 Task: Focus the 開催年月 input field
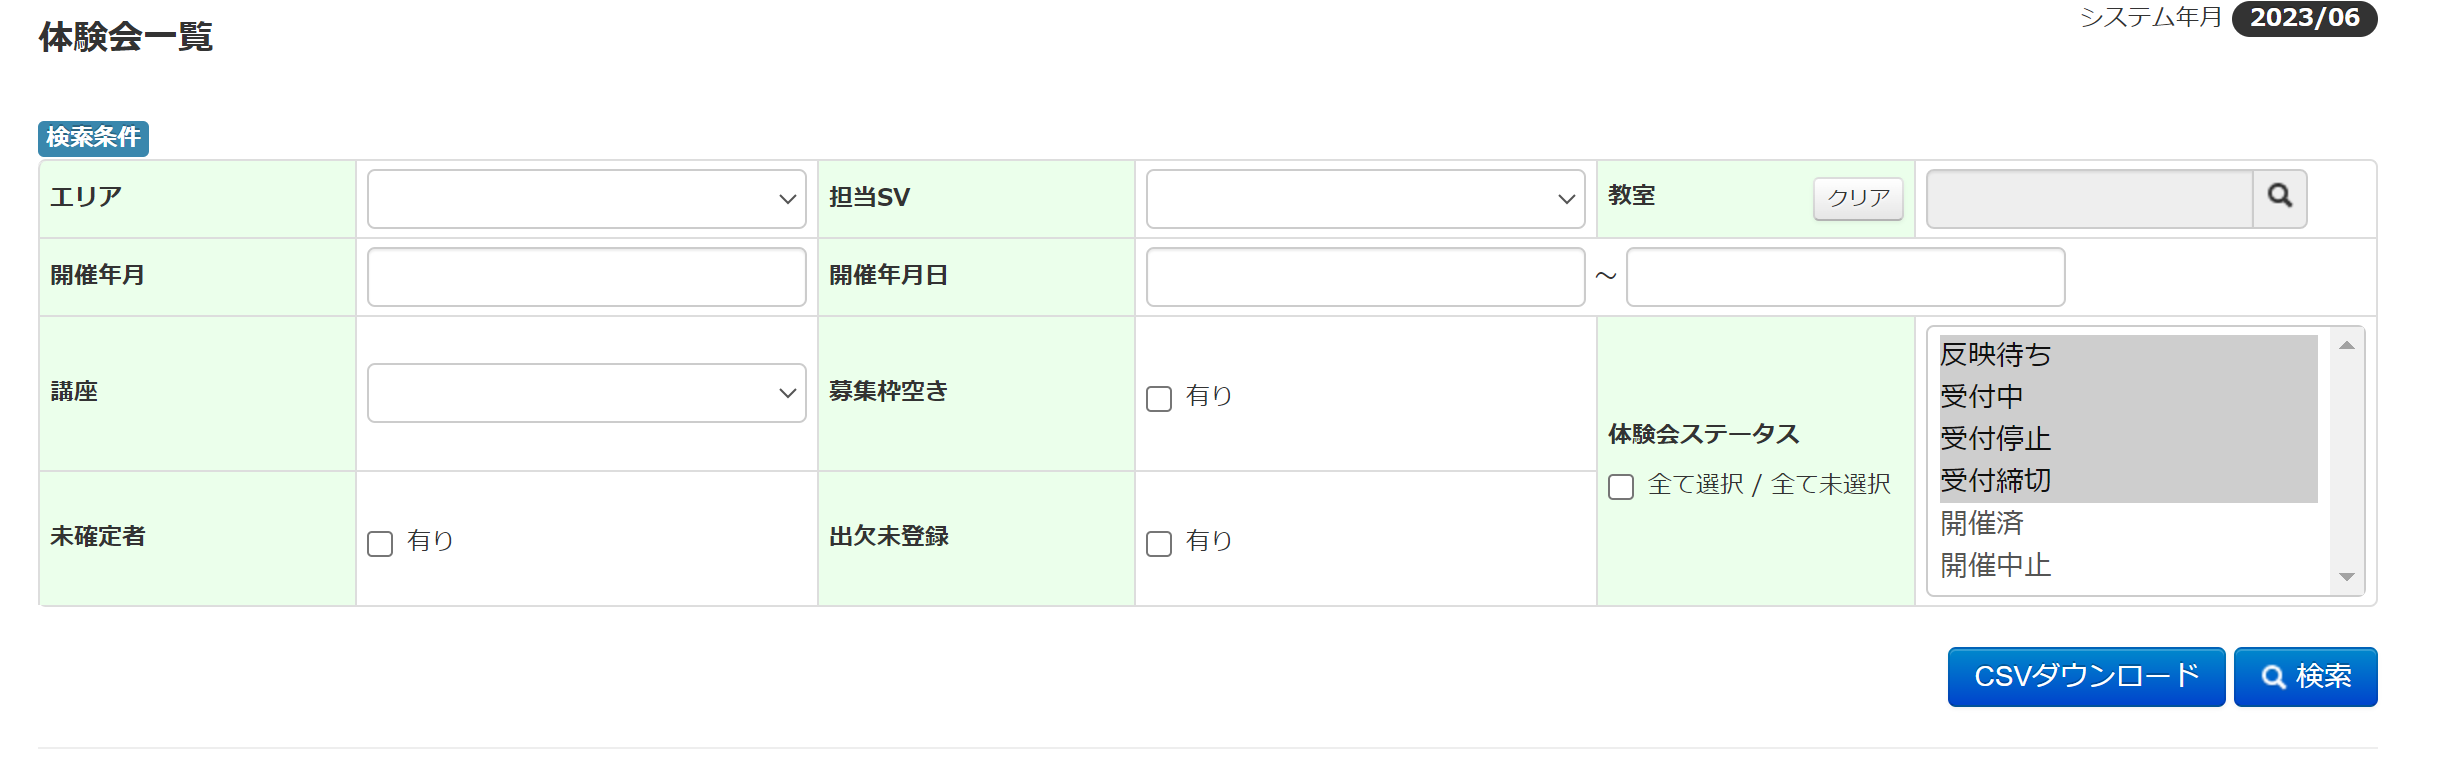coord(586,277)
